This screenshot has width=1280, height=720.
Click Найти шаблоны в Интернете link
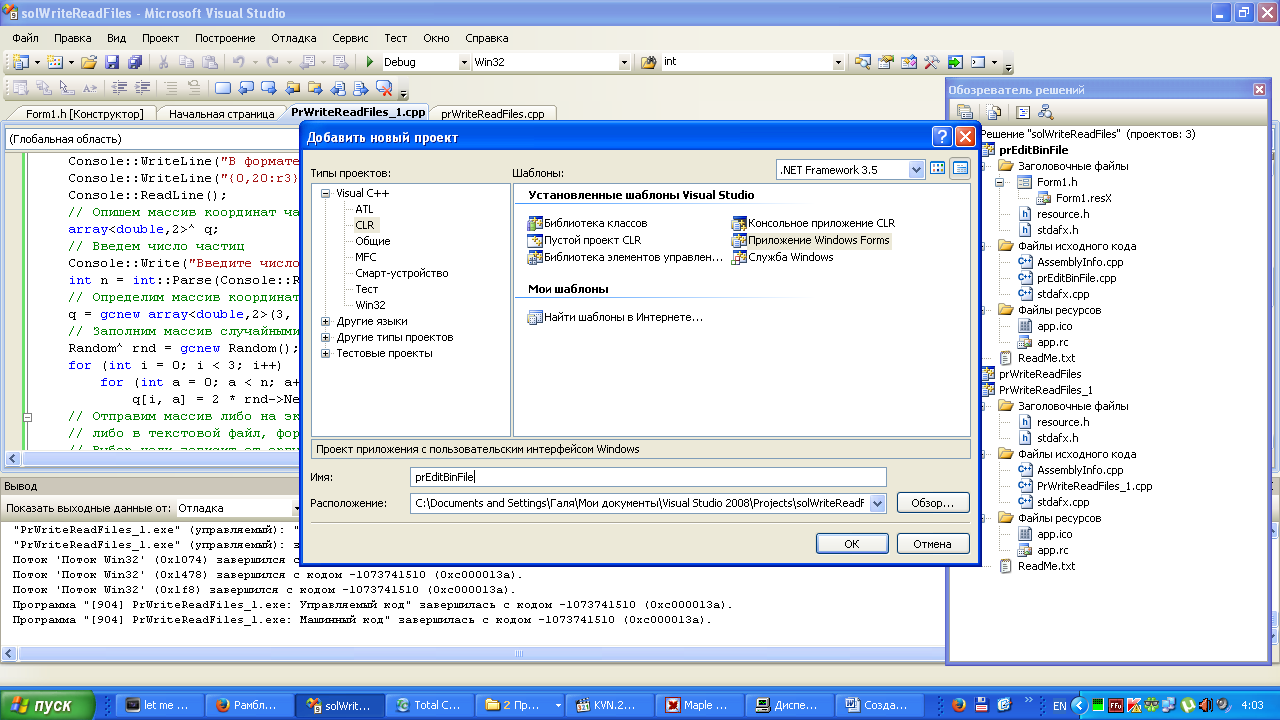(623, 317)
